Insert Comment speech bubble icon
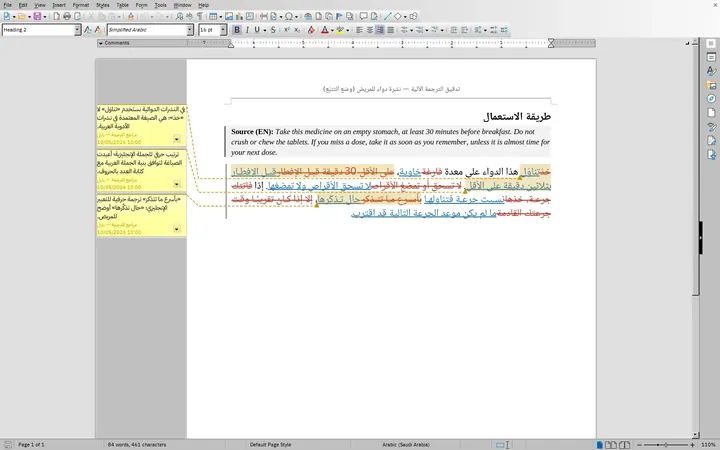Viewport: 720px width, 450px height. 364,17
